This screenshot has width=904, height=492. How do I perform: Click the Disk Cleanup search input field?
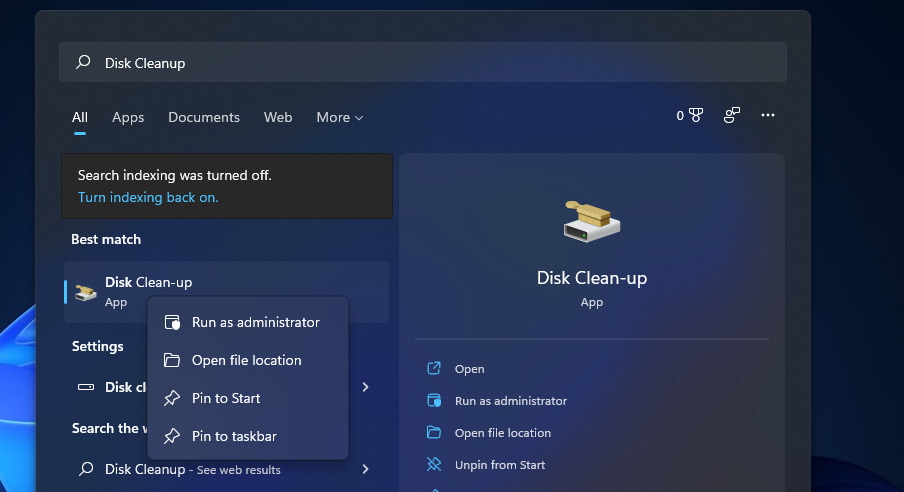pos(423,62)
